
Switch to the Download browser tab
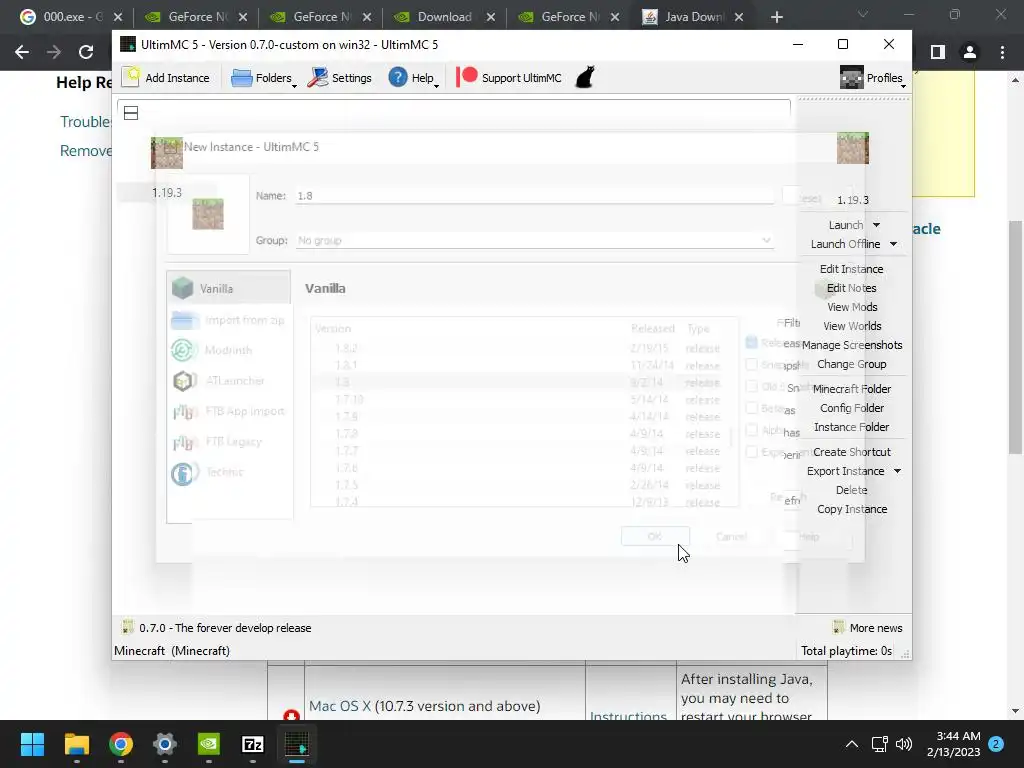[444, 17]
